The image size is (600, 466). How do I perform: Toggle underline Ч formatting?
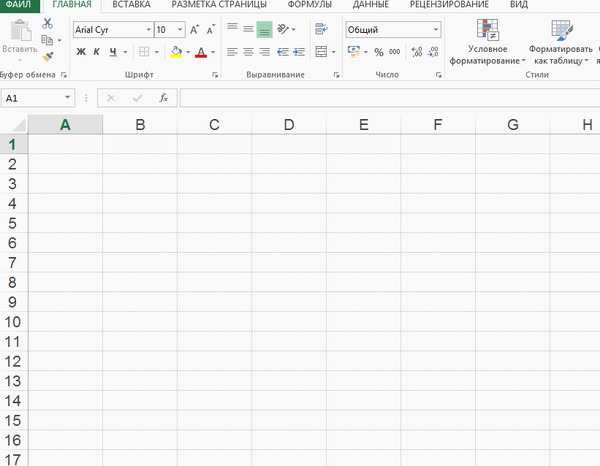[x=113, y=52]
